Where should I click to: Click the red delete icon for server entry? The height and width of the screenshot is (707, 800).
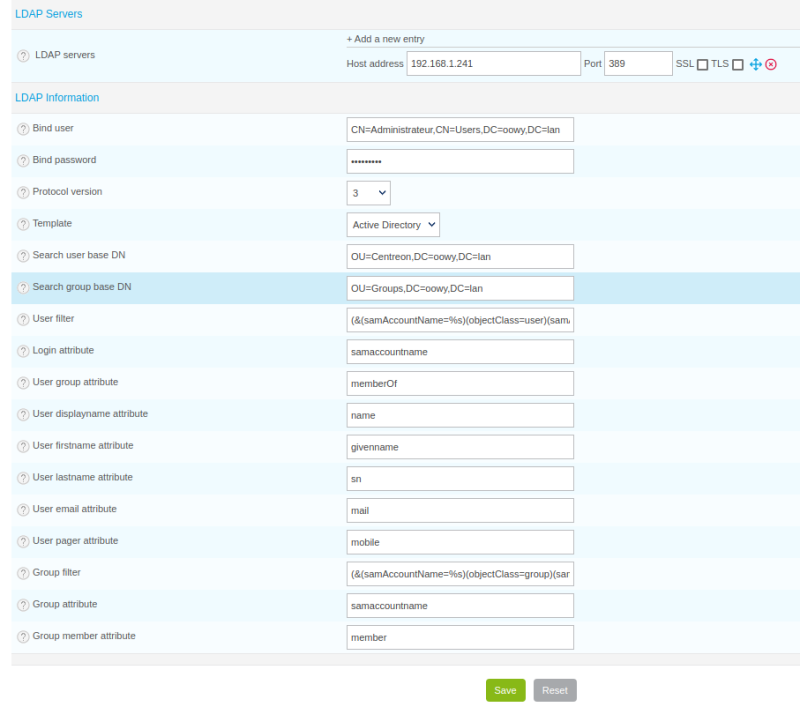point(771,64)
